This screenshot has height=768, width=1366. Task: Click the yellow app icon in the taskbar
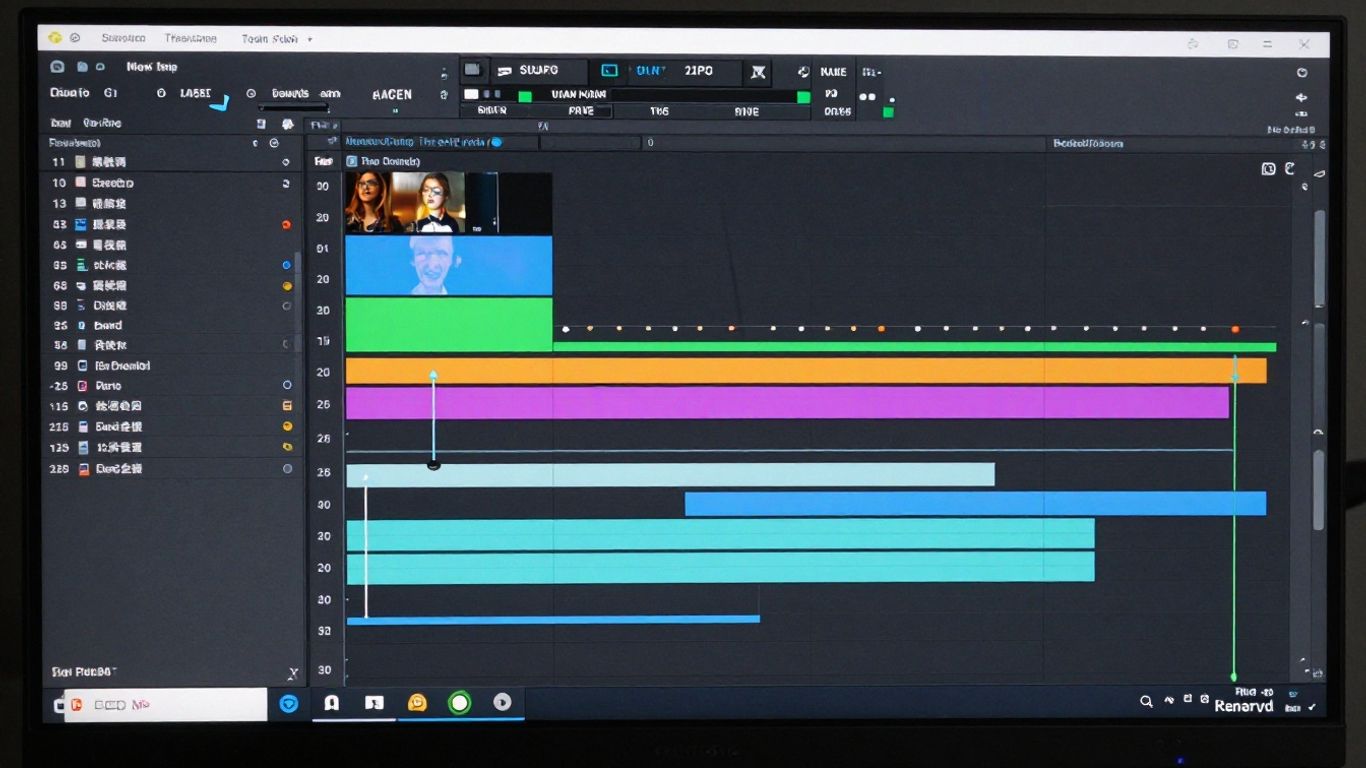click(x=417, y=703)
